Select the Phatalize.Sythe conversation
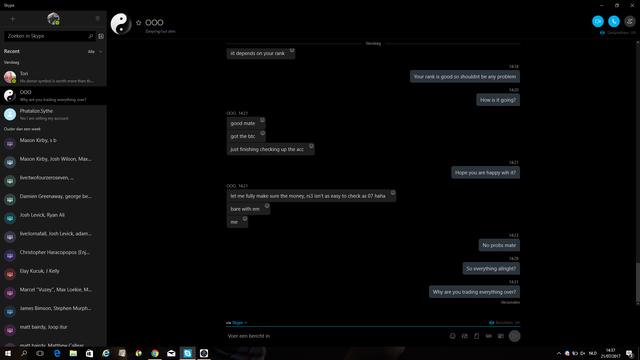Viewport: 640px width, 360px height. click(53, 114)
